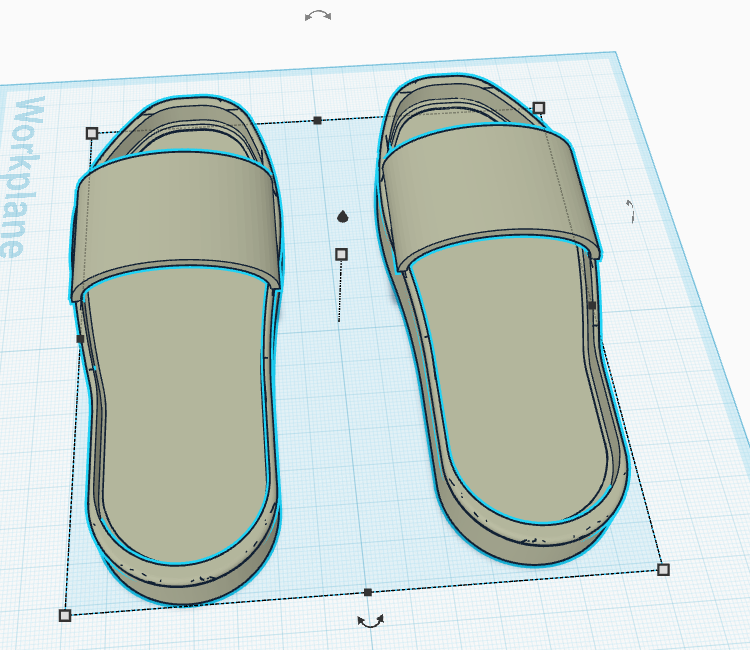
Task: Select the bottom-right corner resize handle
Action: coord(663,570)
